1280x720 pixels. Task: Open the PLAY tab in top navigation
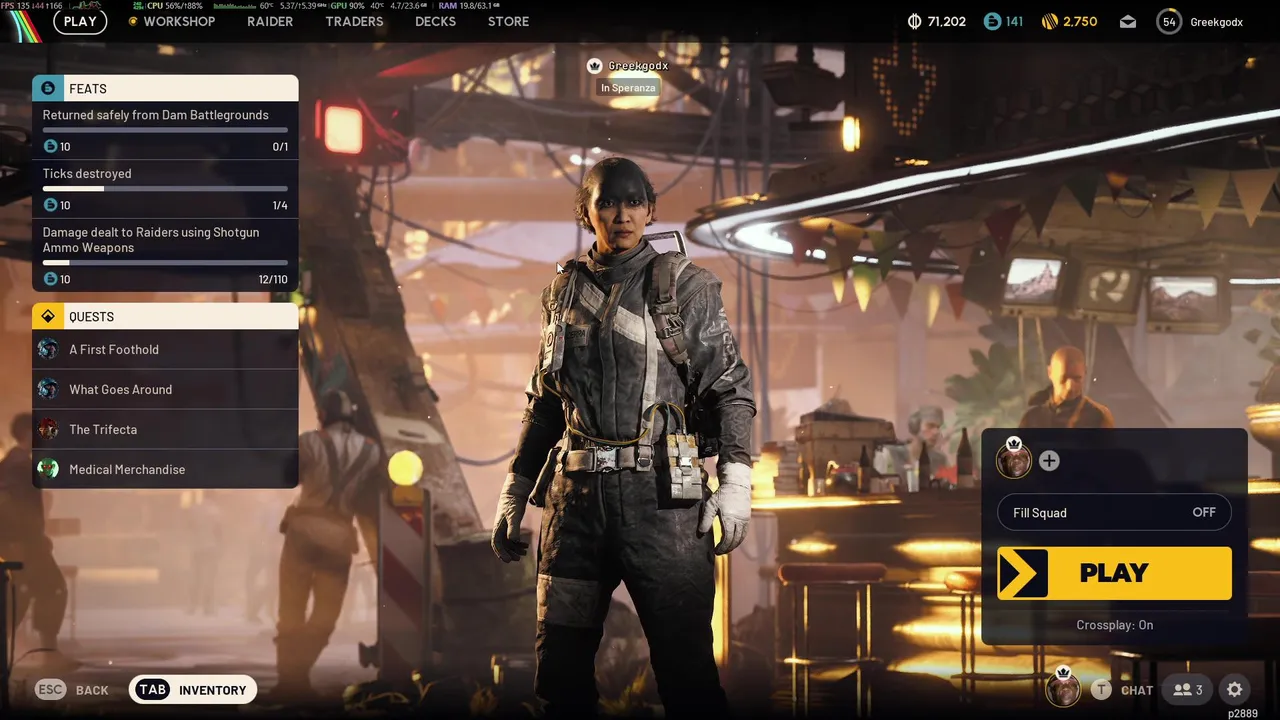(x=80, y=21)
